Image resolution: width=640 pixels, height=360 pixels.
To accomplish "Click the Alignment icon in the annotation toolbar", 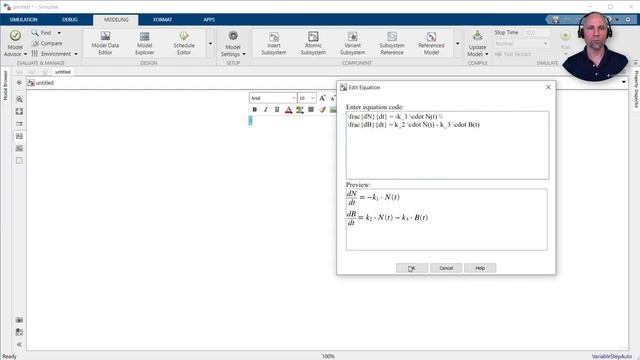I will (x=311, y=109).
